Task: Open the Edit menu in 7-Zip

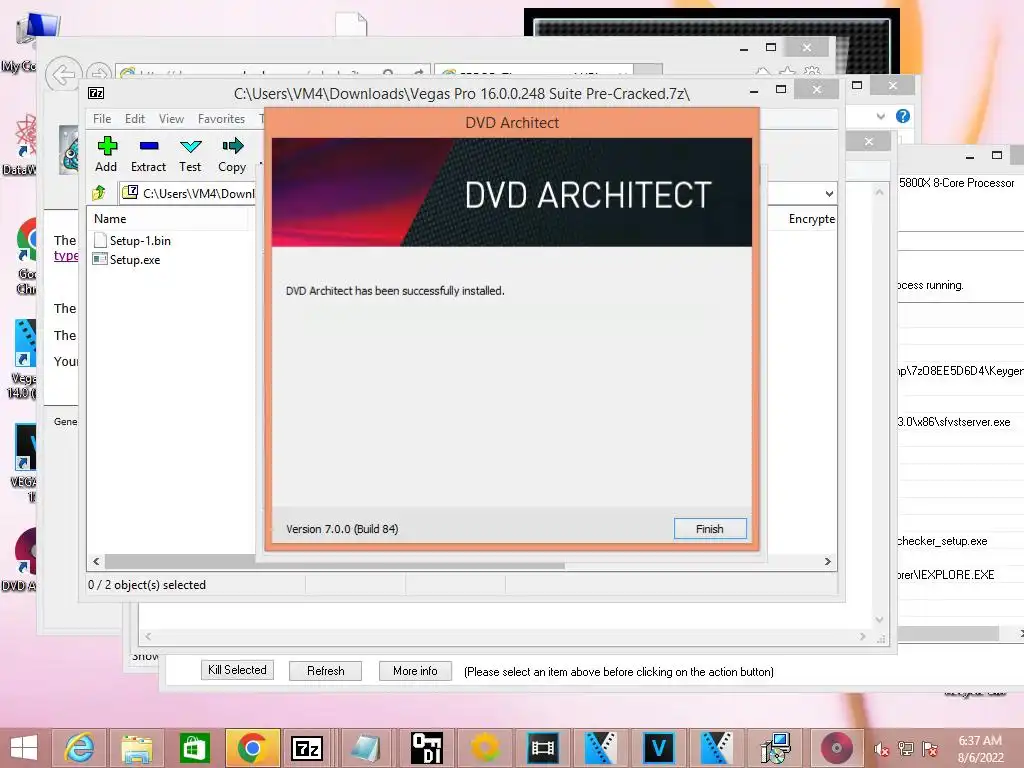Action: [135, 119]
